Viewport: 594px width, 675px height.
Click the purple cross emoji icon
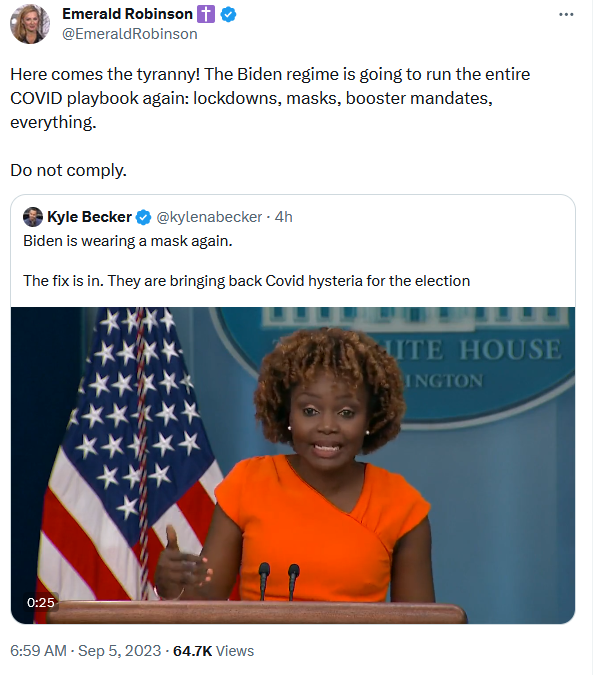tap(206, 14)
